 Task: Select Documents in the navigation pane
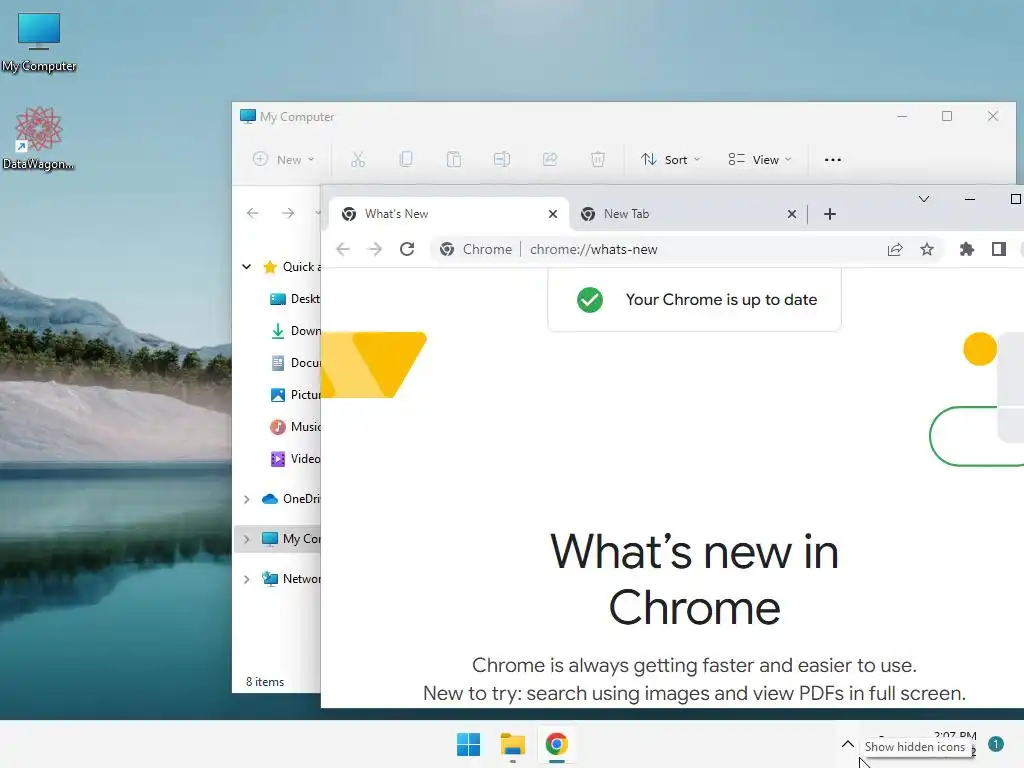pos(295,362)
